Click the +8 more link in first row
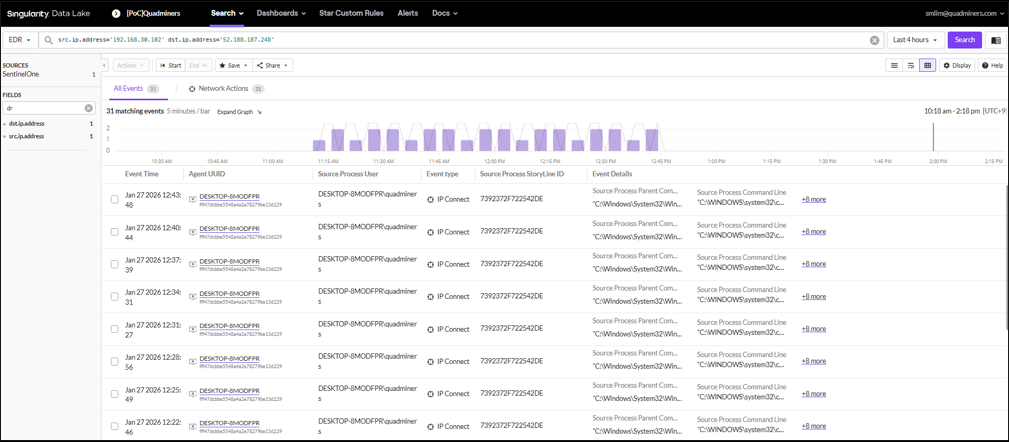This screenshot has width=1009, height=442. pyautogui.click(x=813, y=199)
